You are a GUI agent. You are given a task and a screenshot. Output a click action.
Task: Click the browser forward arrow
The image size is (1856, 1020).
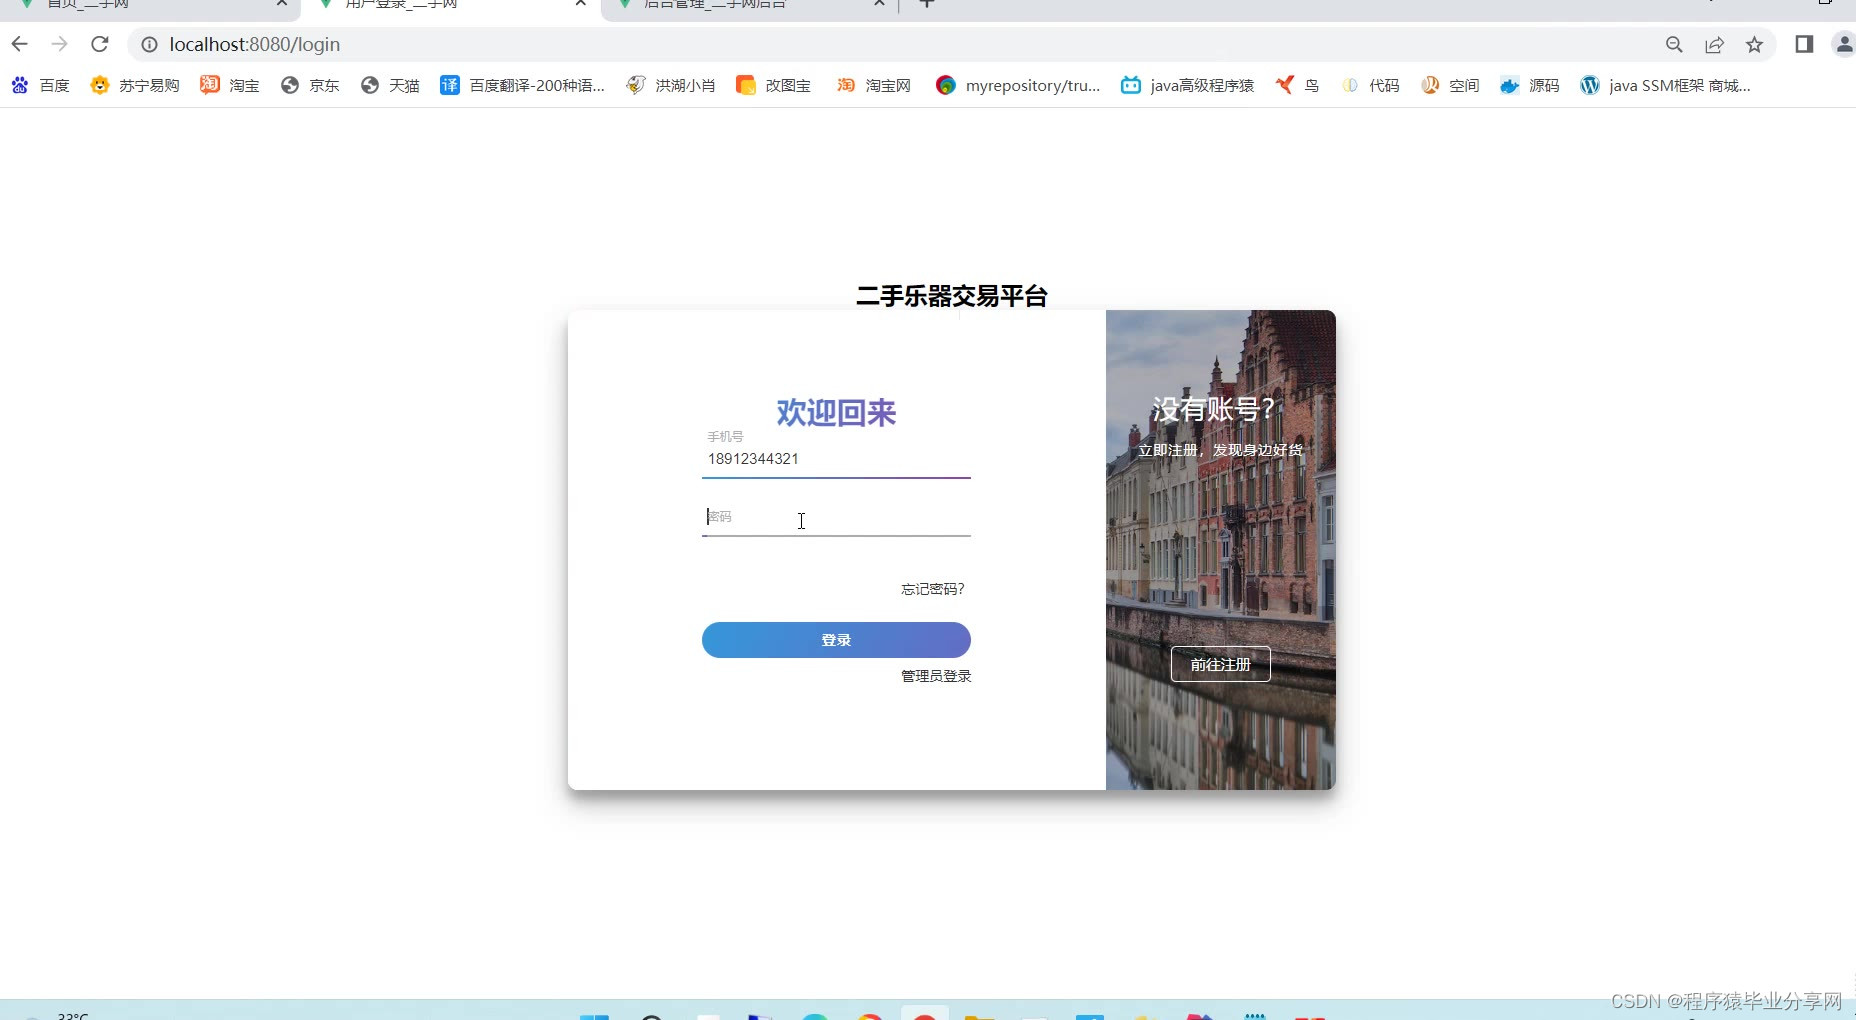pyautogui.click(x=59, y=44)
